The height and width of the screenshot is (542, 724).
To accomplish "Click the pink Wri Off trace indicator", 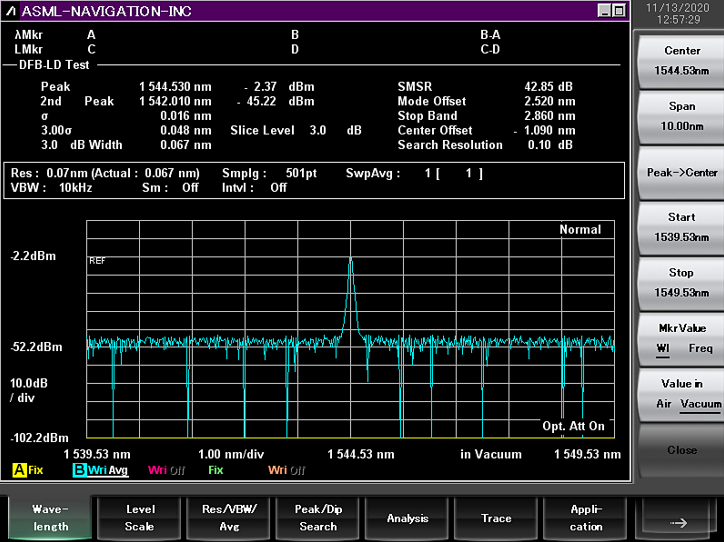I will coord(166,470).
